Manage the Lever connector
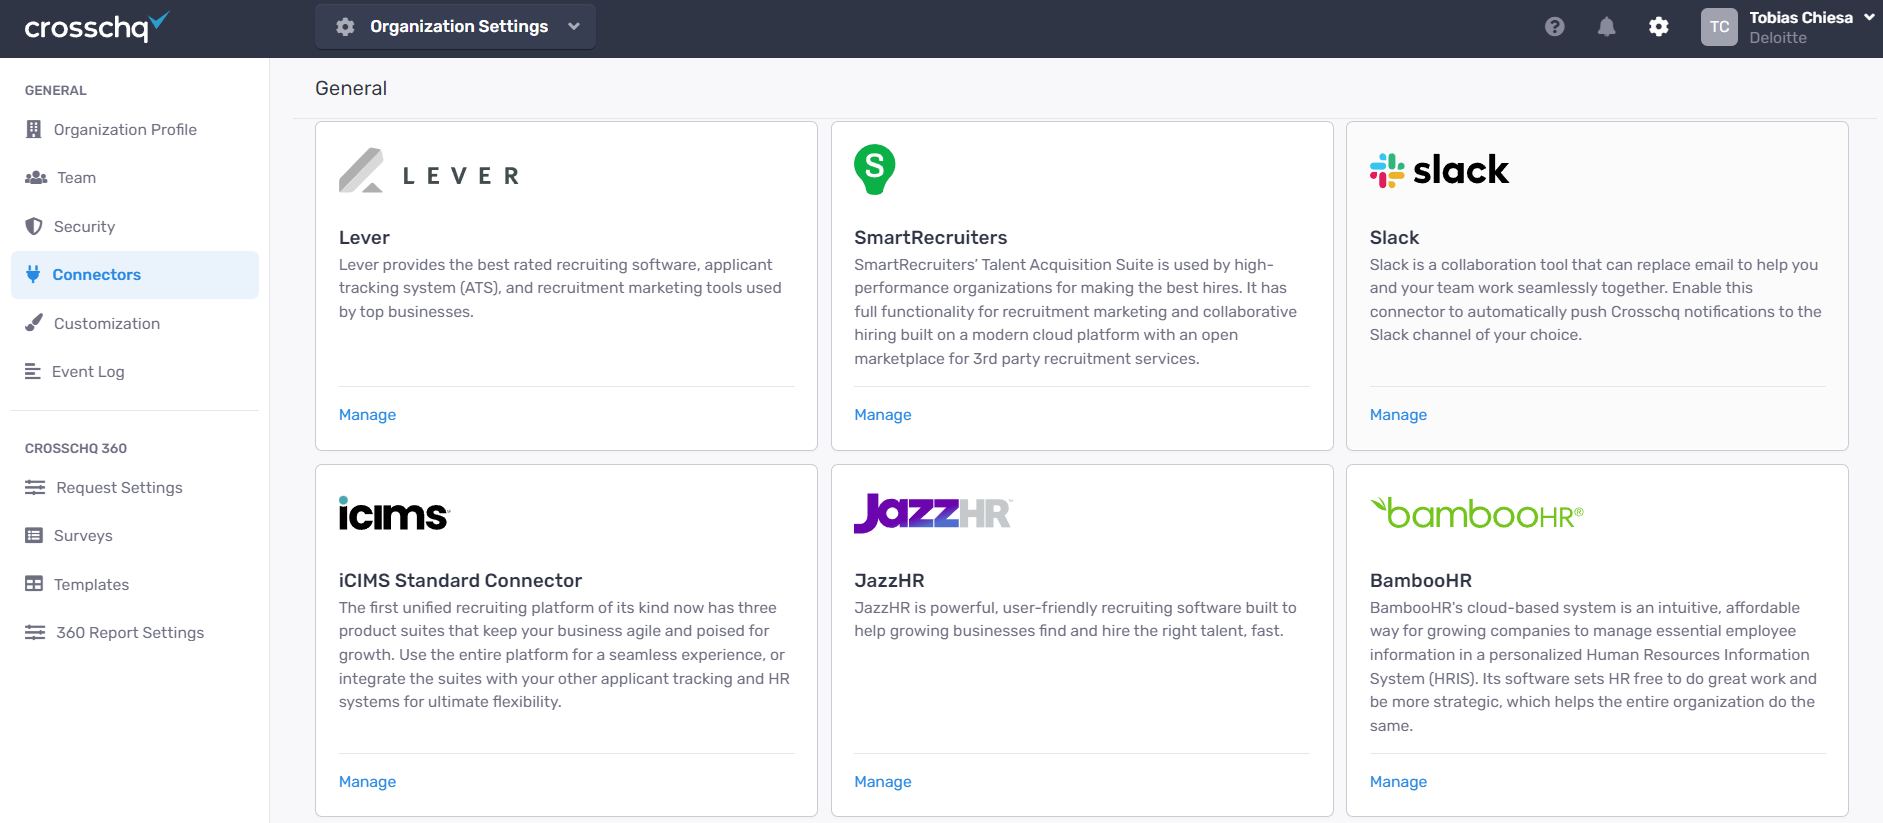 click(x=367, y=415)
